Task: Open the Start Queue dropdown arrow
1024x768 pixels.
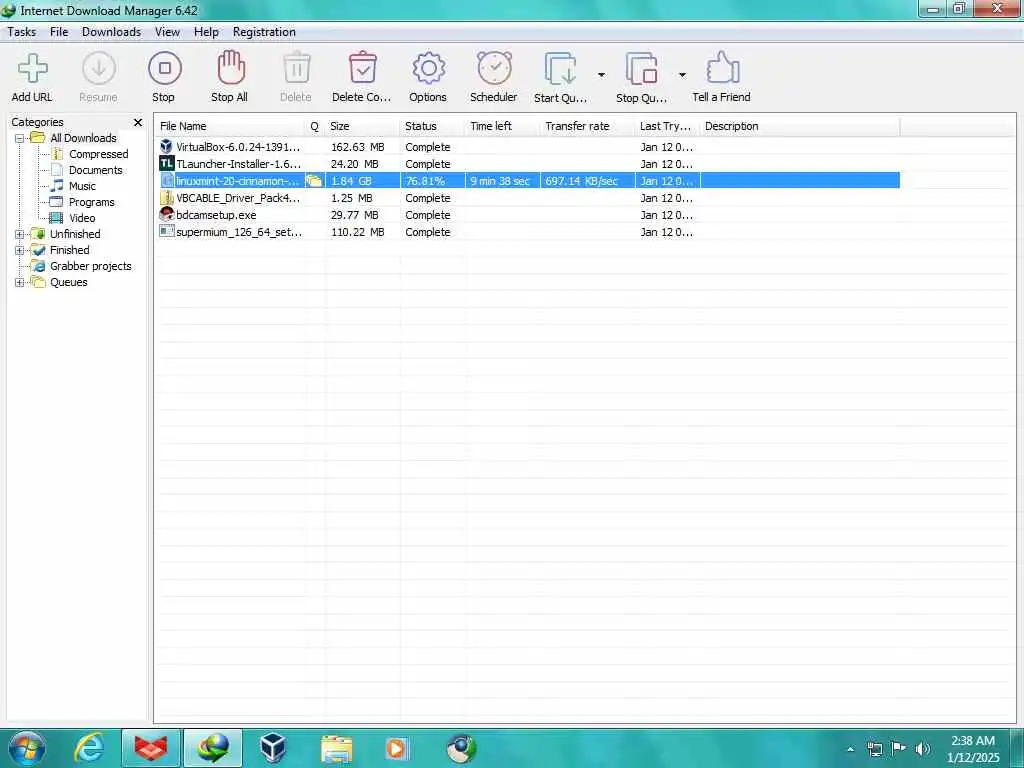Action: (x=601, y=75)
